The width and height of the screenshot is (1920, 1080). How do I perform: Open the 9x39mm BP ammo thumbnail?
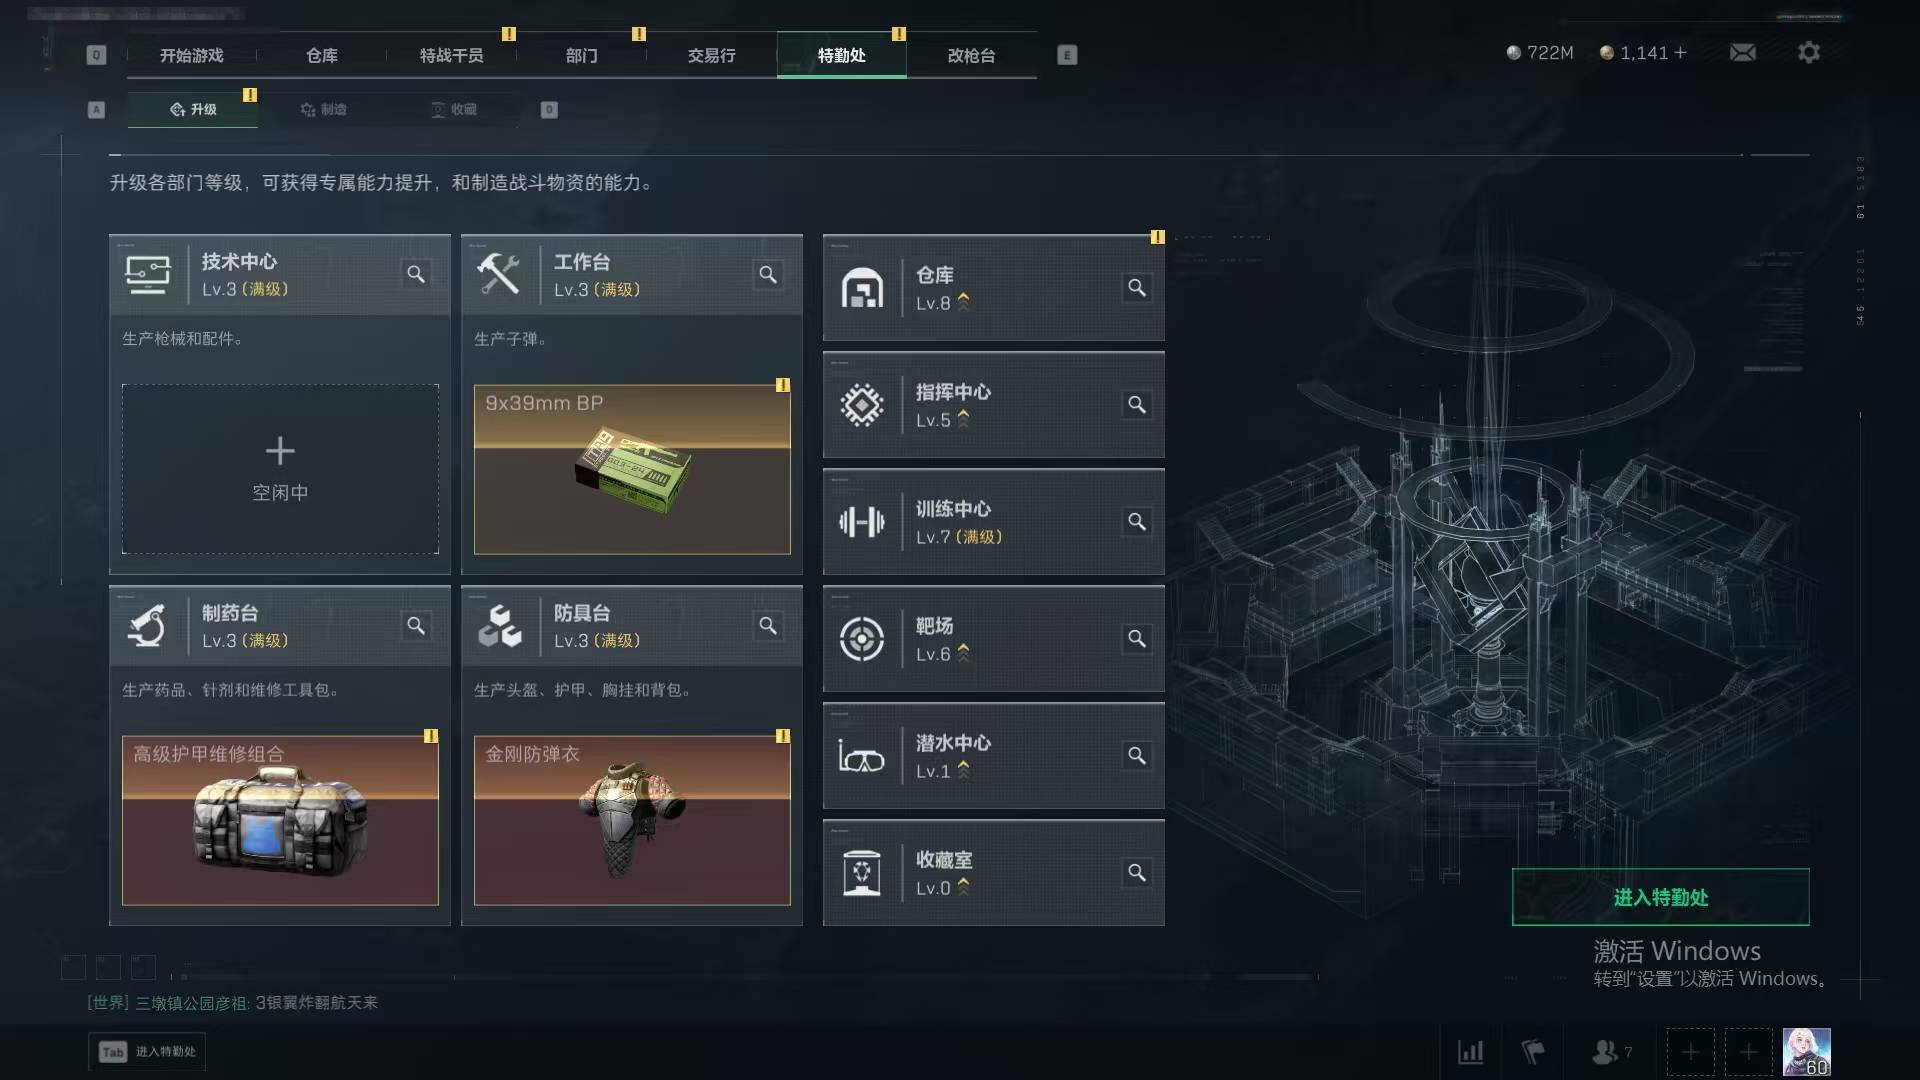click(632, 469)
